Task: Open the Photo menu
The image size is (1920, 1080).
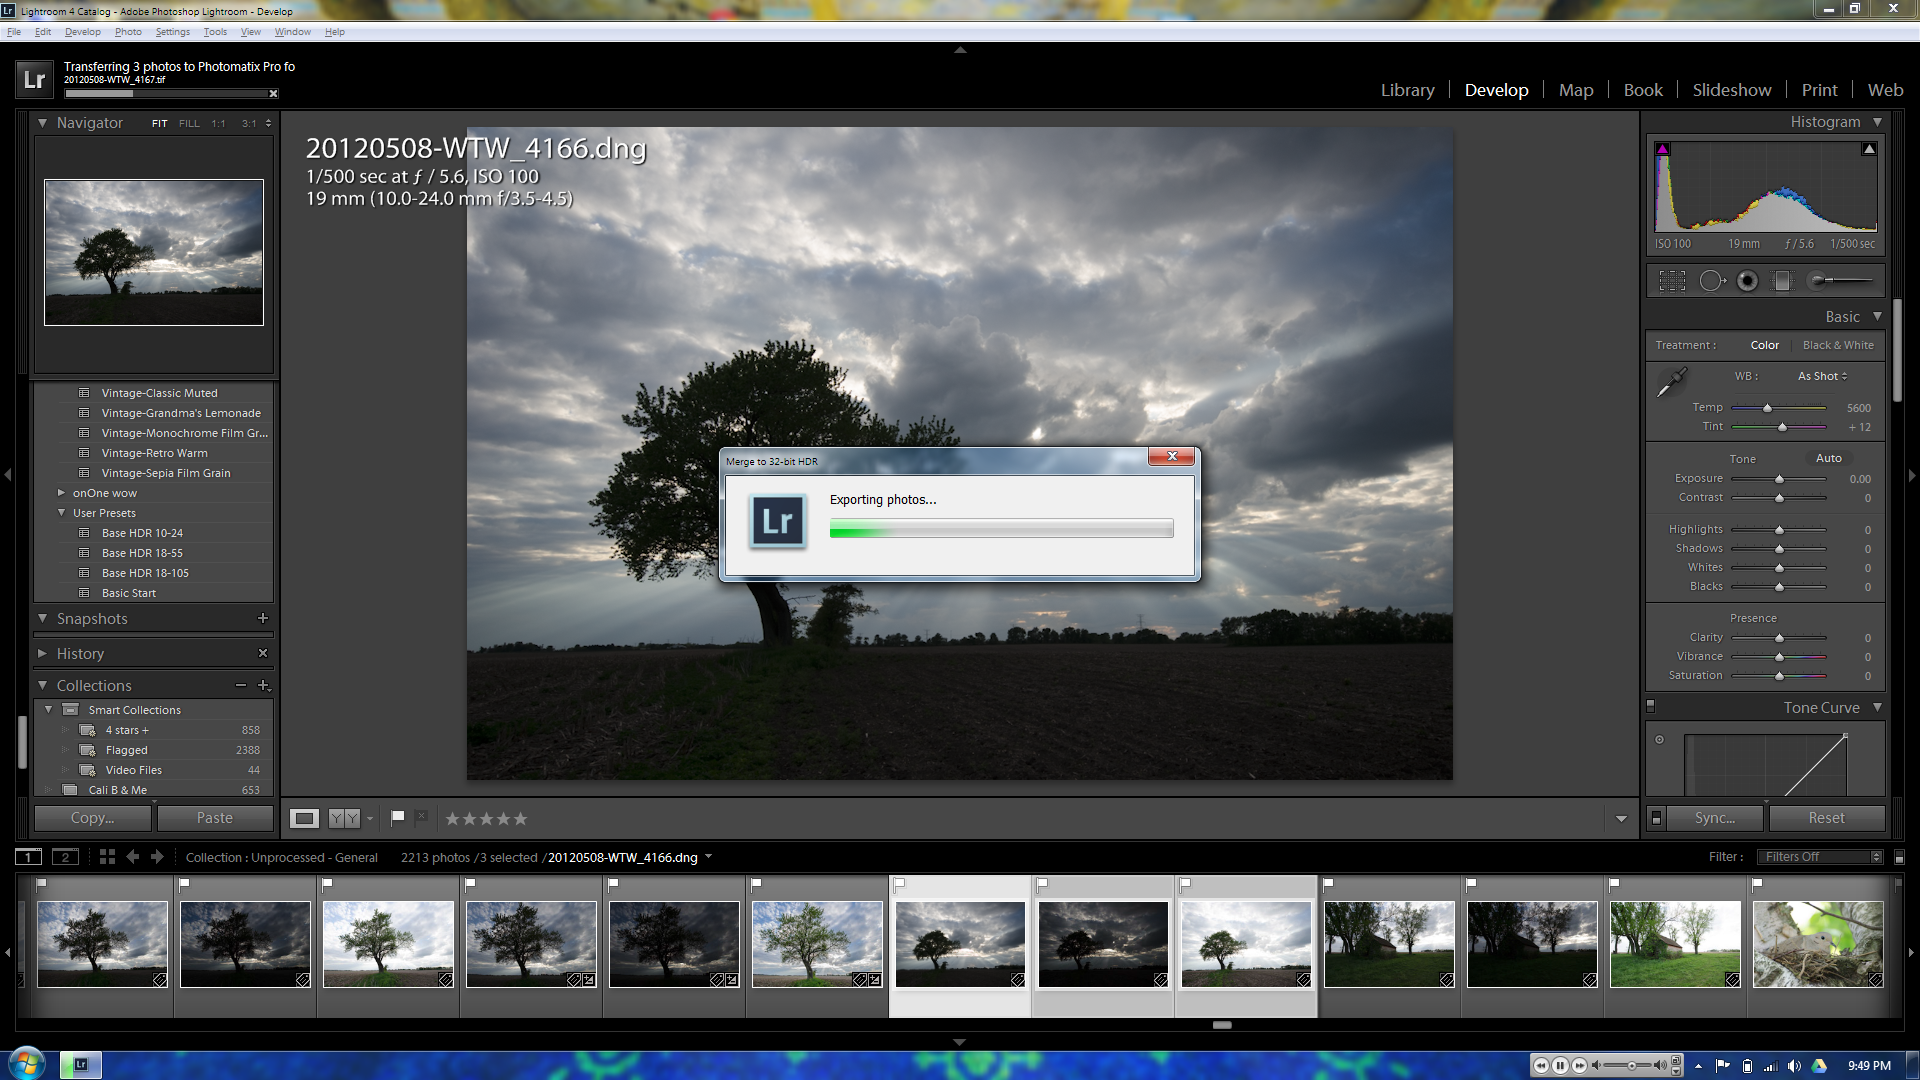Action: tap(128, 31)
